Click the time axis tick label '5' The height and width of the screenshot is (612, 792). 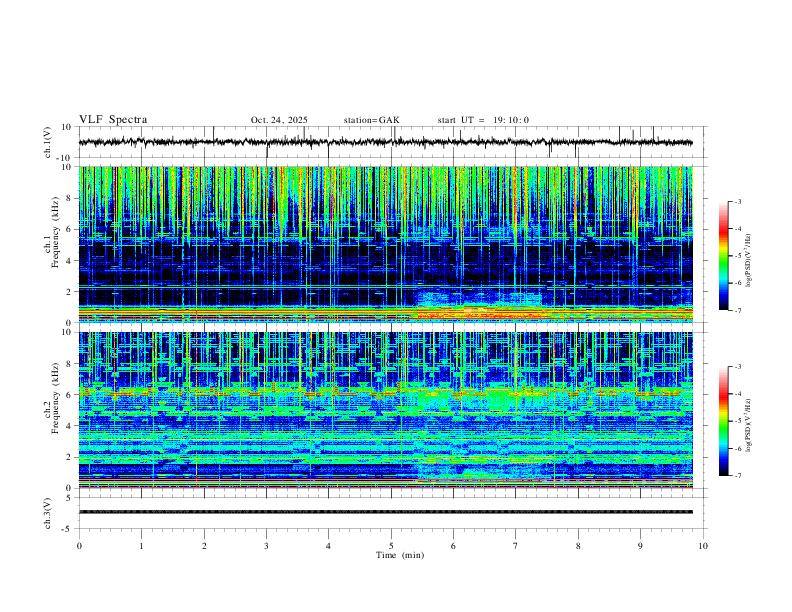(x=391, y=546)
